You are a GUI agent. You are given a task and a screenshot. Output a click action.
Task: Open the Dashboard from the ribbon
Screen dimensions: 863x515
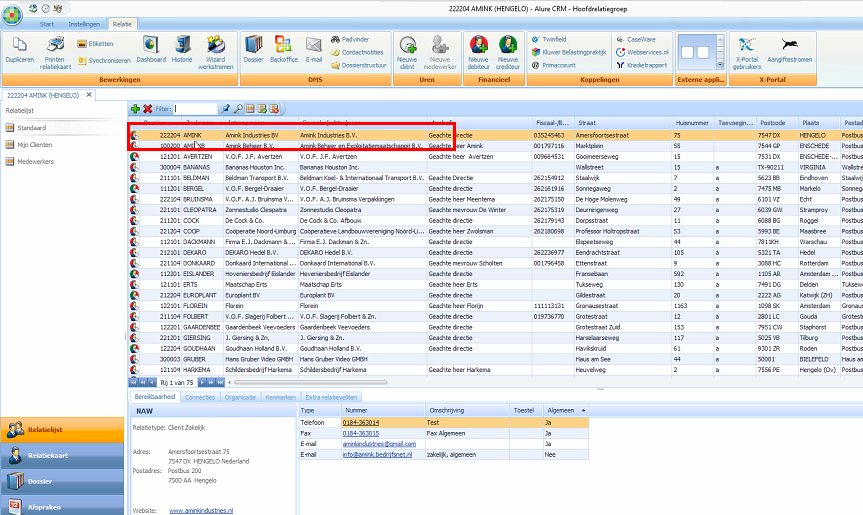(151, 51)
